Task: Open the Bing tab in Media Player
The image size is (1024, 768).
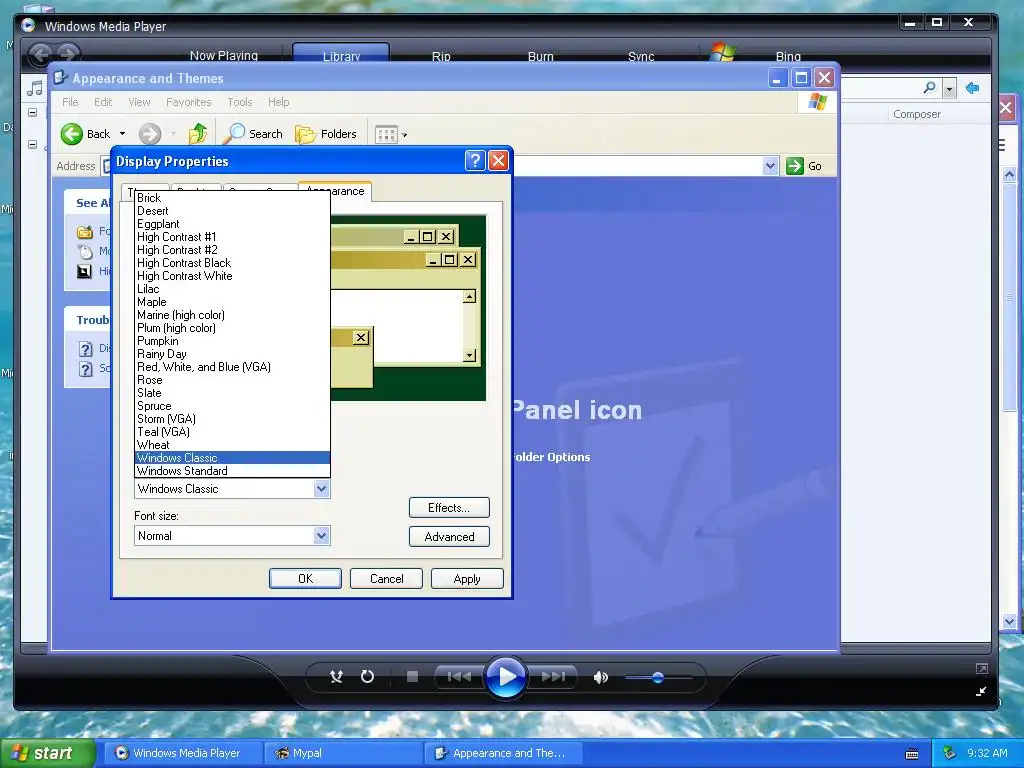Action: coord(788,56)
